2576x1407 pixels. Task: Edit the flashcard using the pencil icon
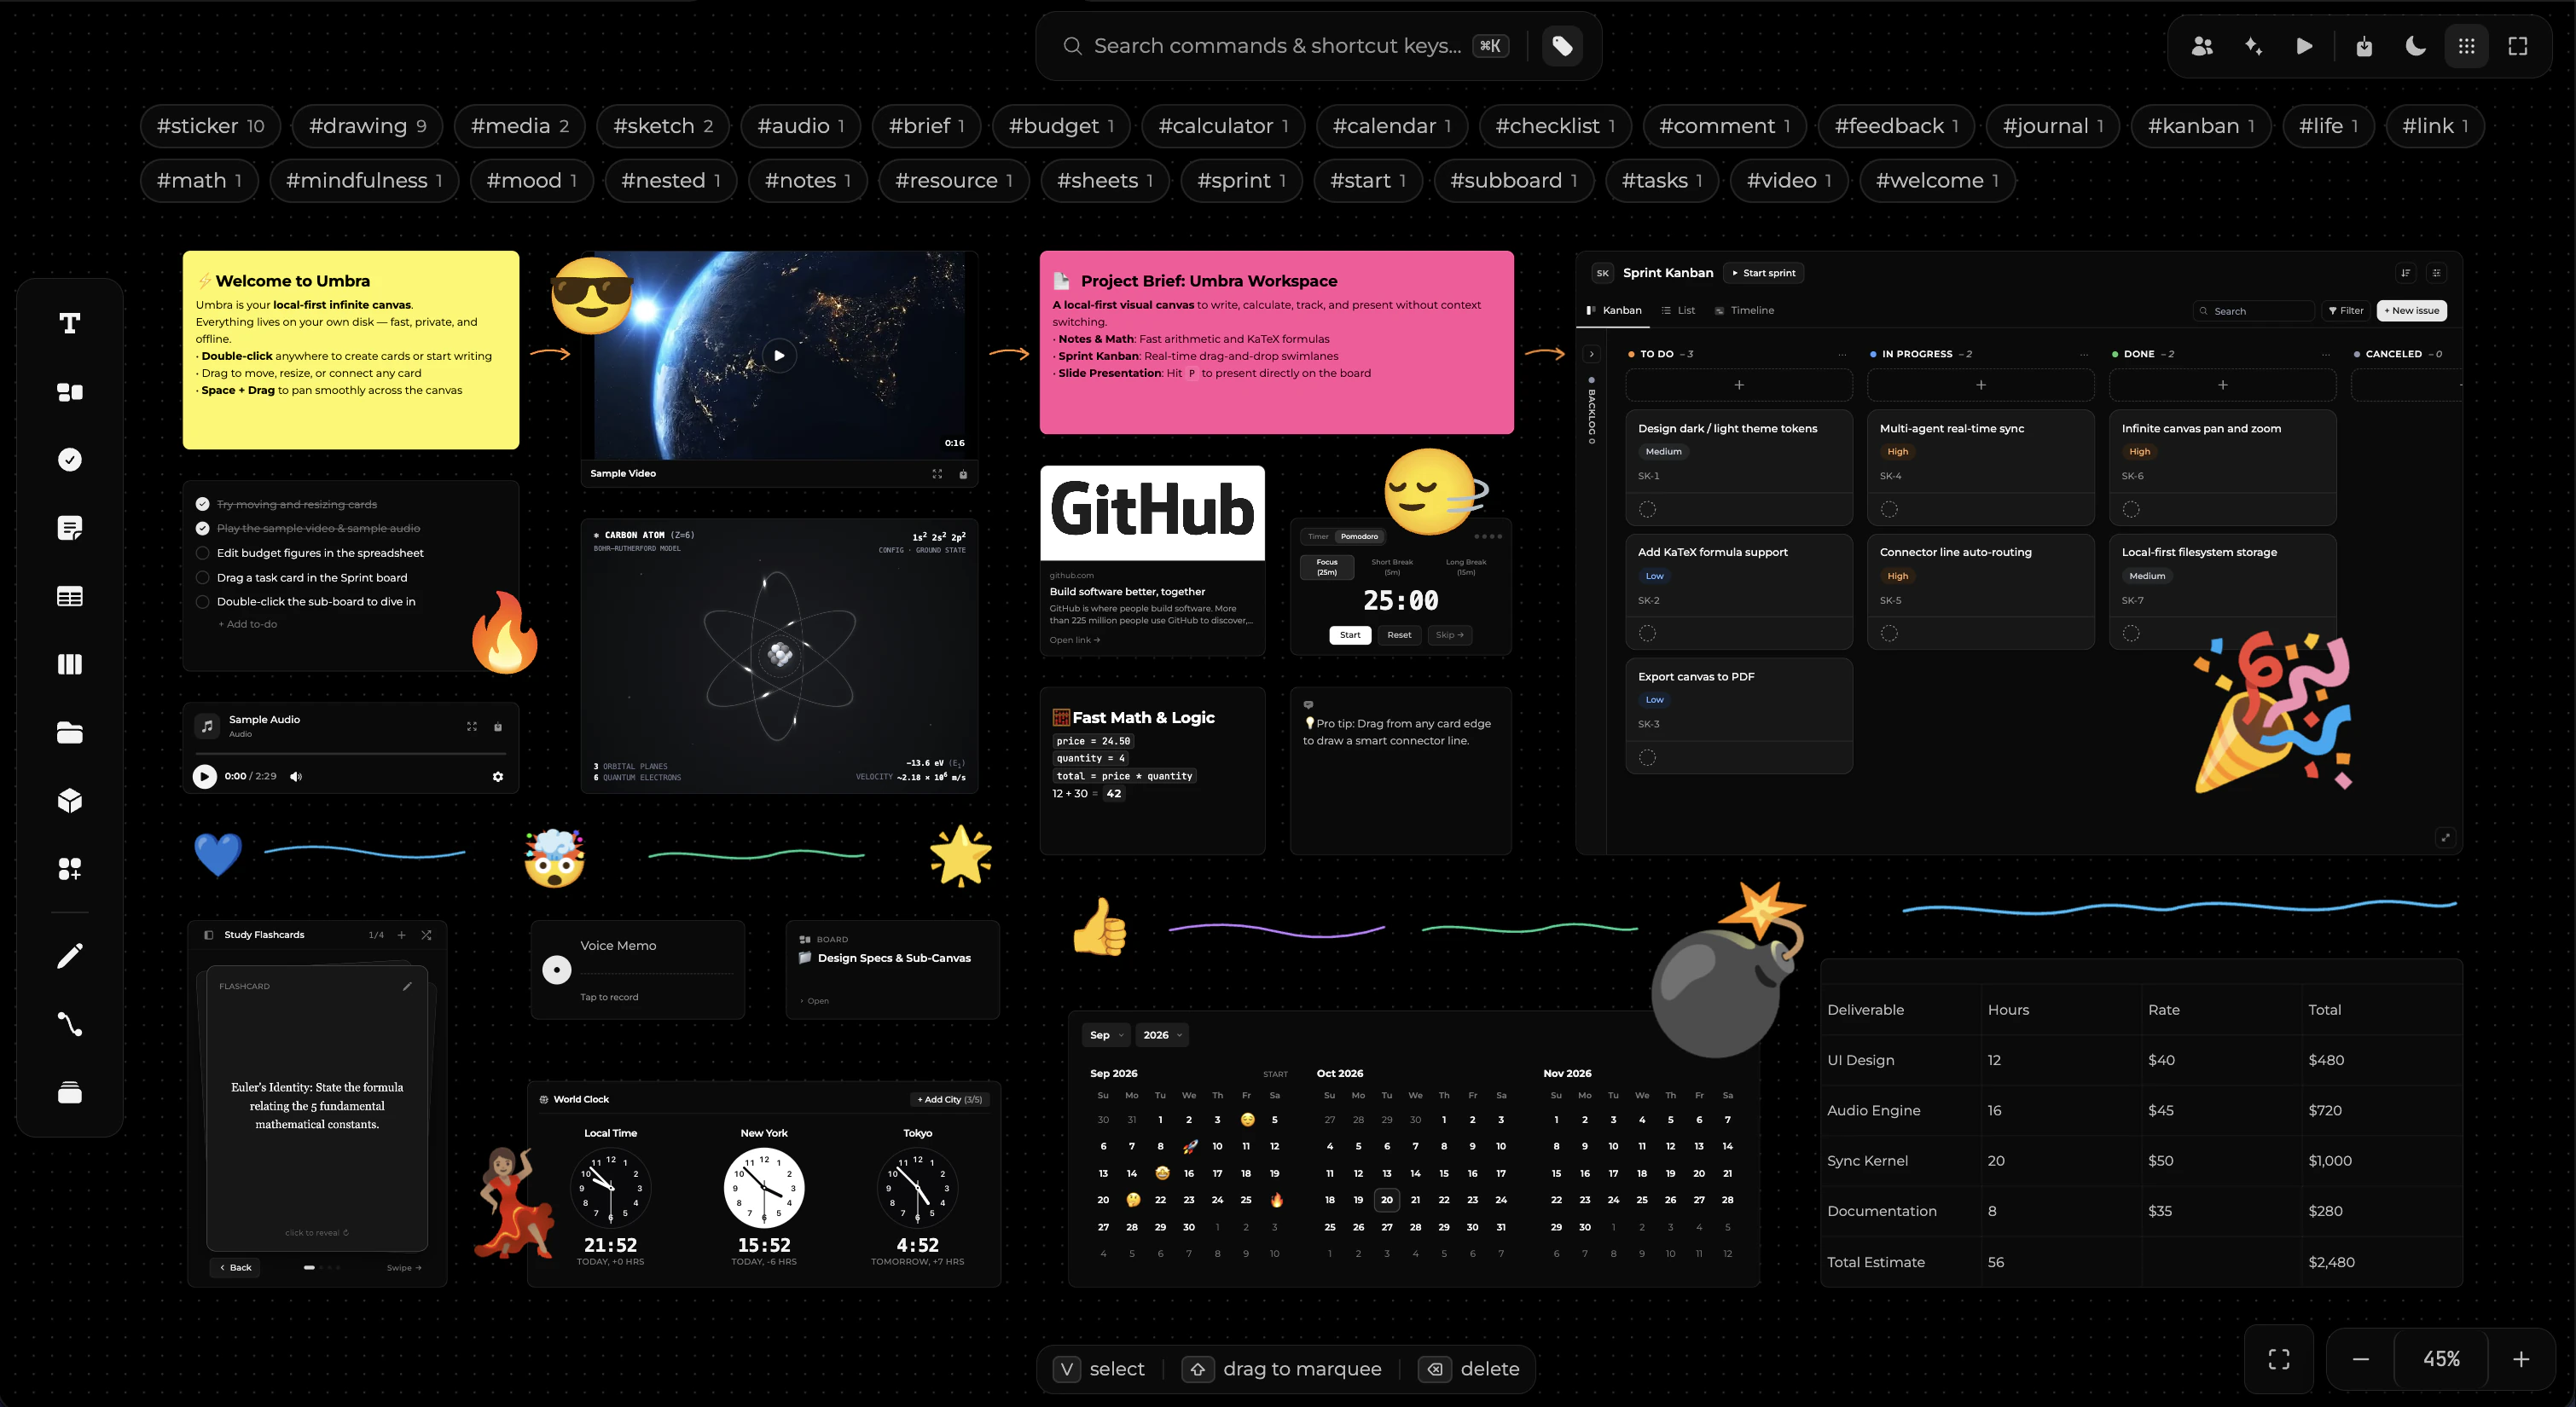coord(407,986)
